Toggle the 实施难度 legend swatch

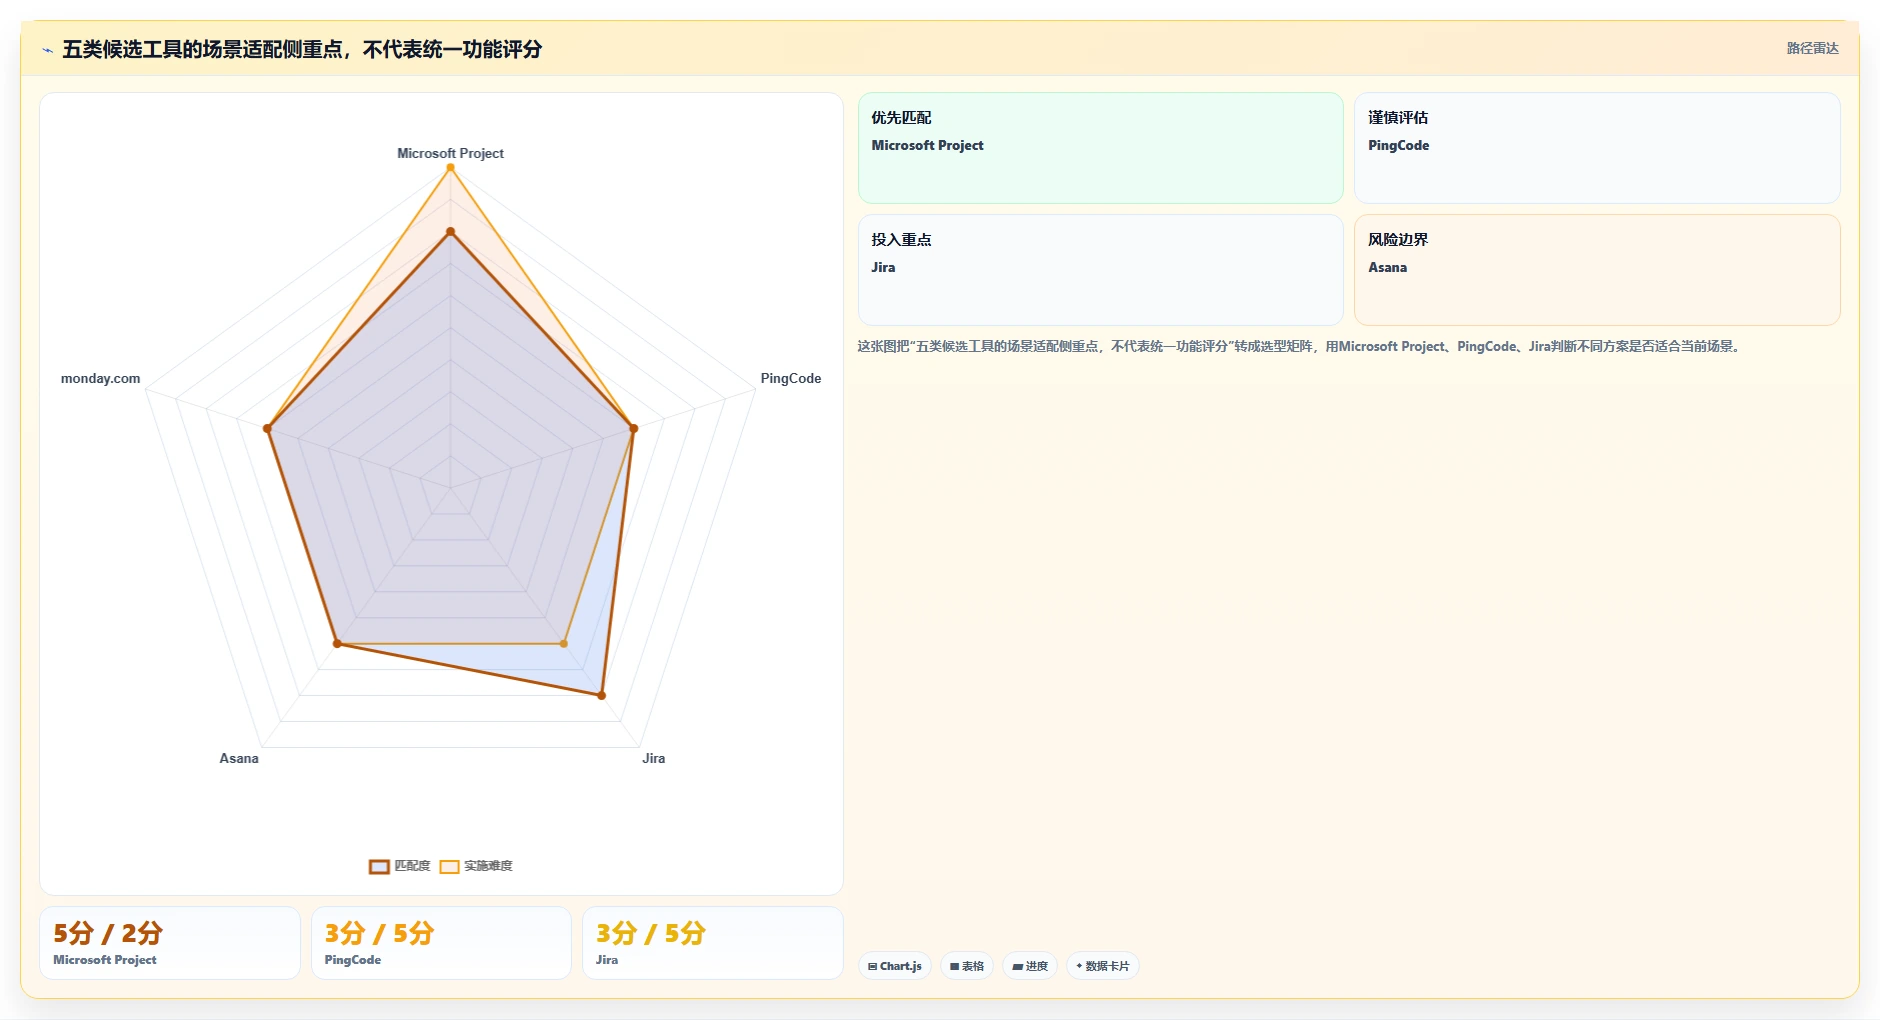tap(449, 866)
